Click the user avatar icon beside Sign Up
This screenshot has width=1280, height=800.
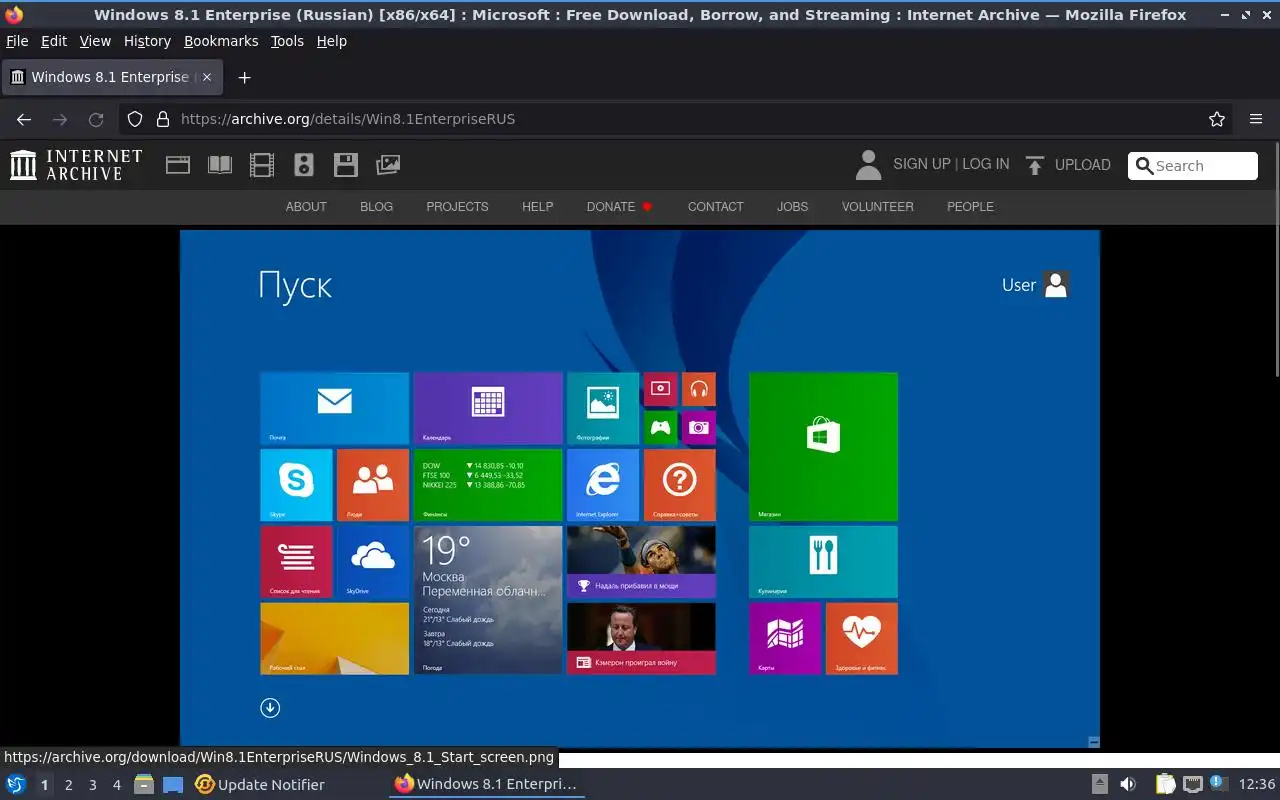click(868, 165)
